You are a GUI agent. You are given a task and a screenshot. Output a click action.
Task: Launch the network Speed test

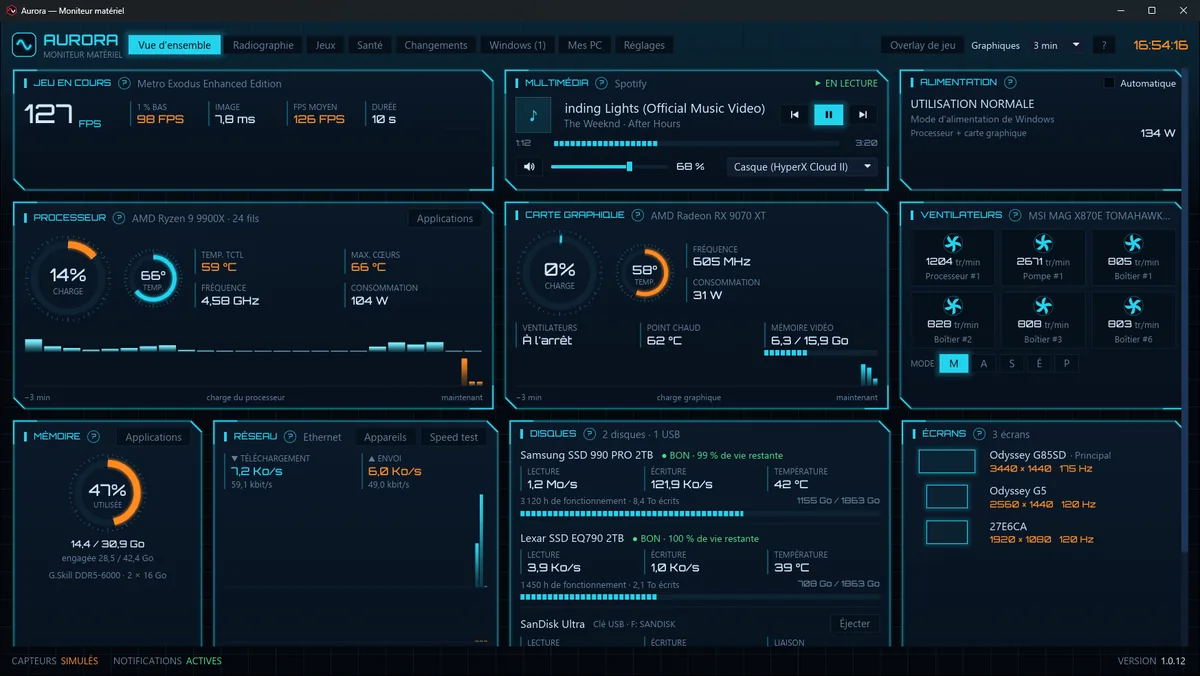pos(454,437)
